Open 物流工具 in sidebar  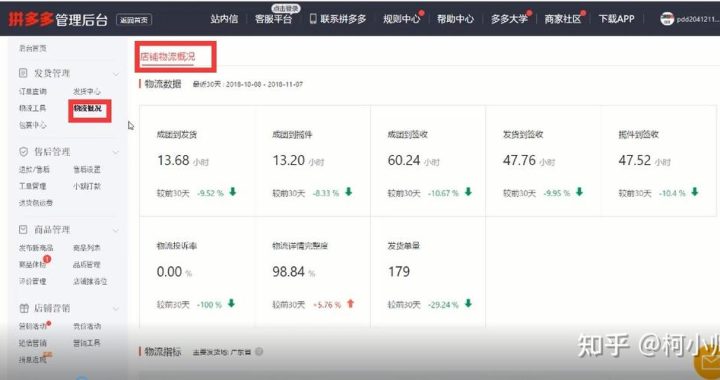[33, 108]
